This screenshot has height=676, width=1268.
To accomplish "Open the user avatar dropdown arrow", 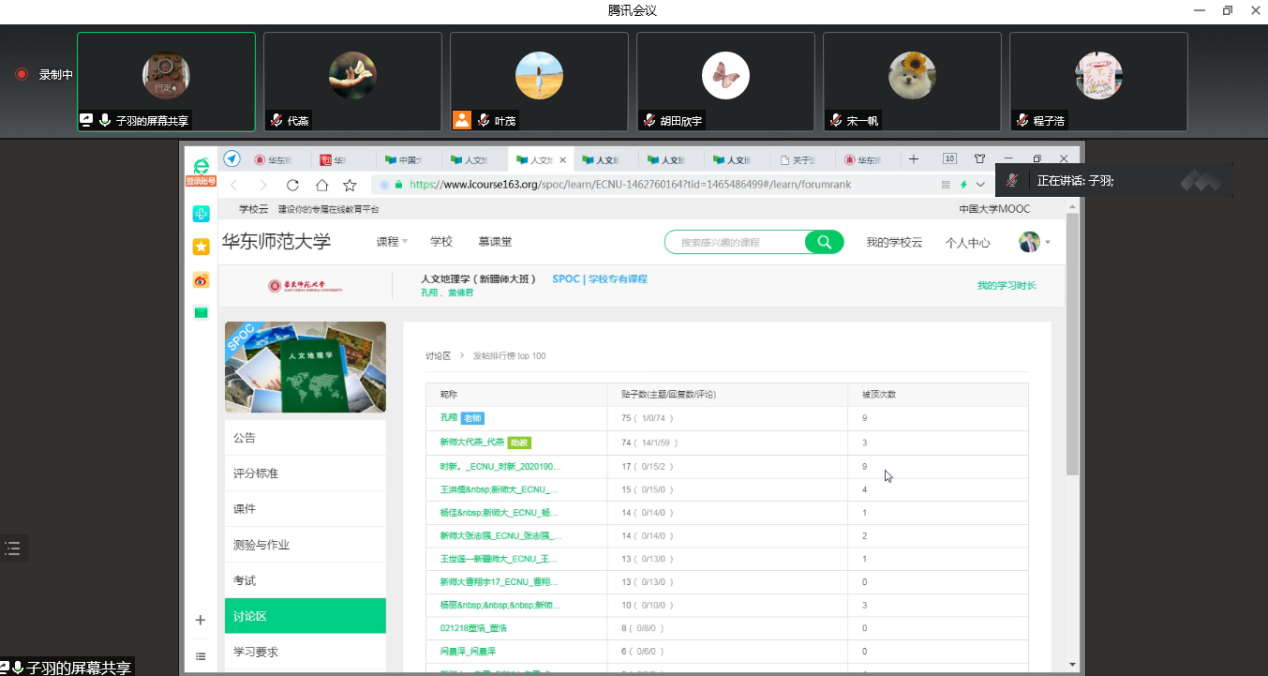I will click(1047, 242).
